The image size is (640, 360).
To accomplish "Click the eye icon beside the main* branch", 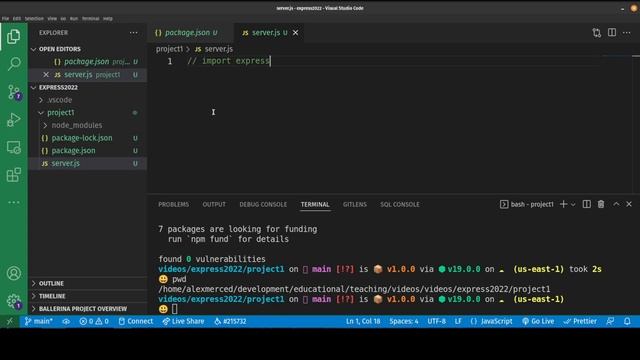I will (x=66, y=322).
